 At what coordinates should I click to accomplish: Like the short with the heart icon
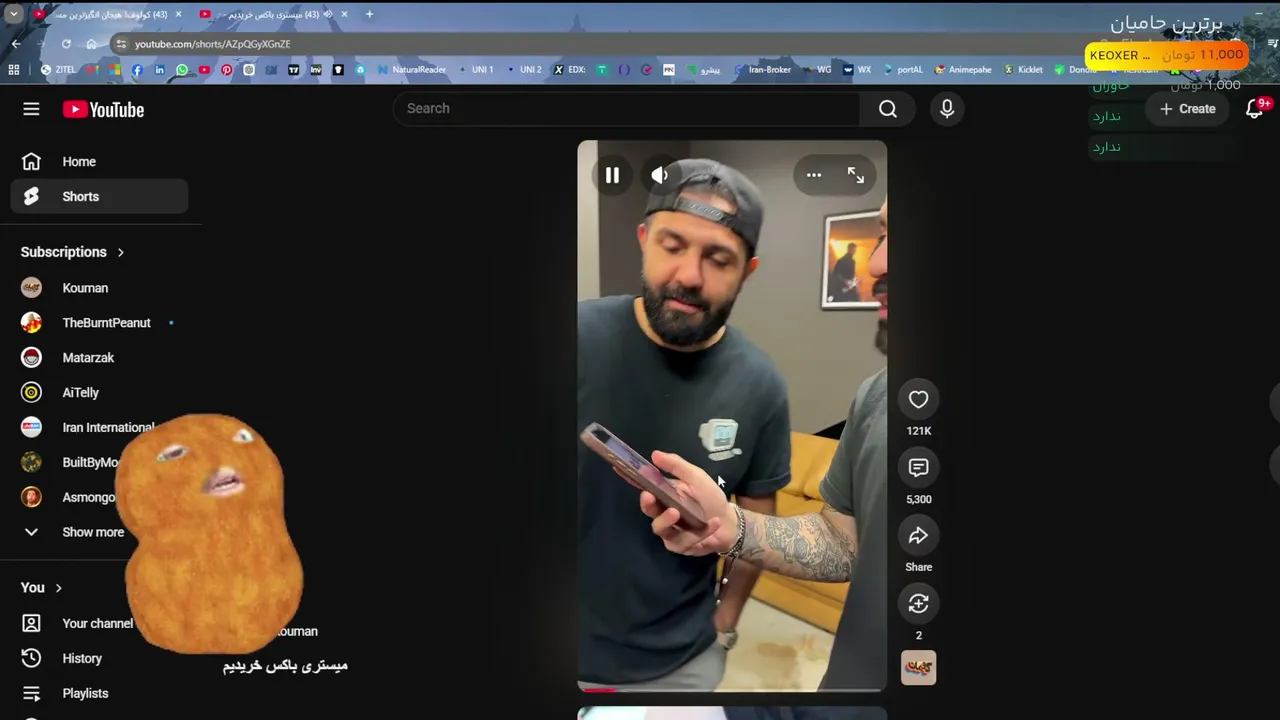[x=918, y=400]
